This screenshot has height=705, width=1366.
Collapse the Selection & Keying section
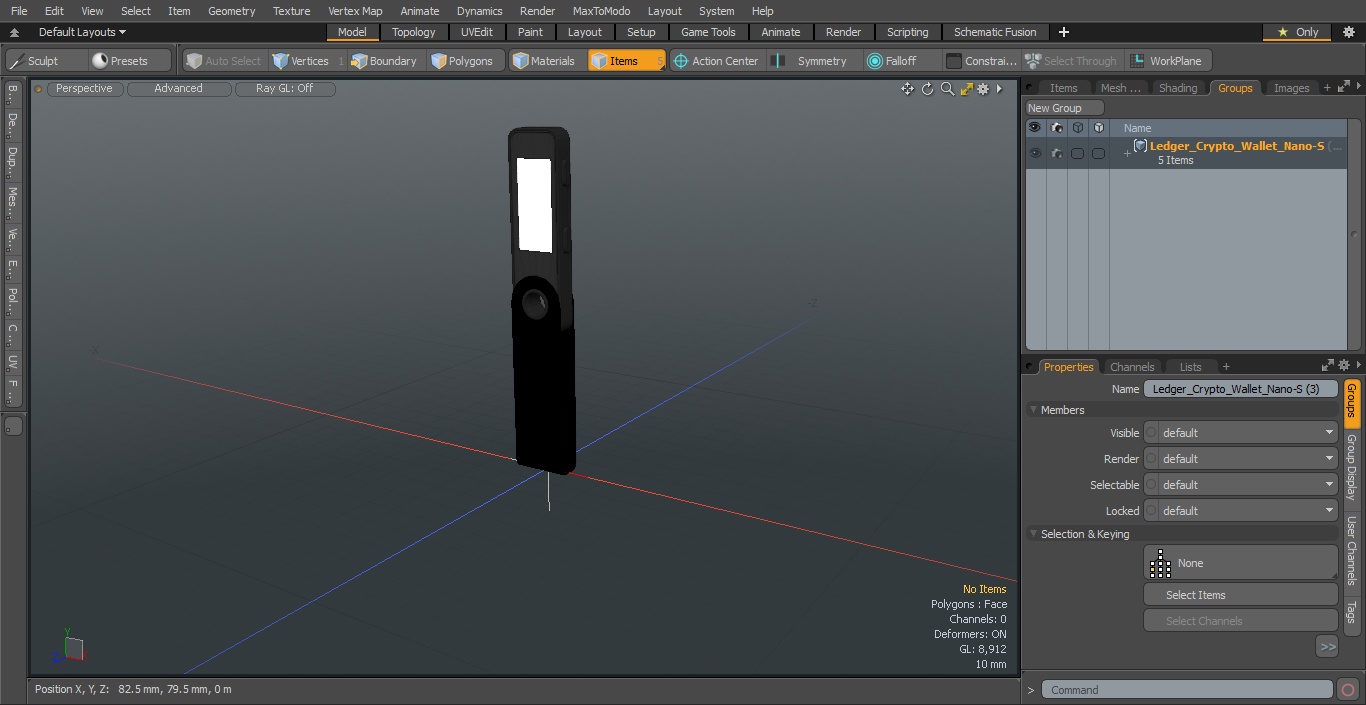[x=1033, y=534]
